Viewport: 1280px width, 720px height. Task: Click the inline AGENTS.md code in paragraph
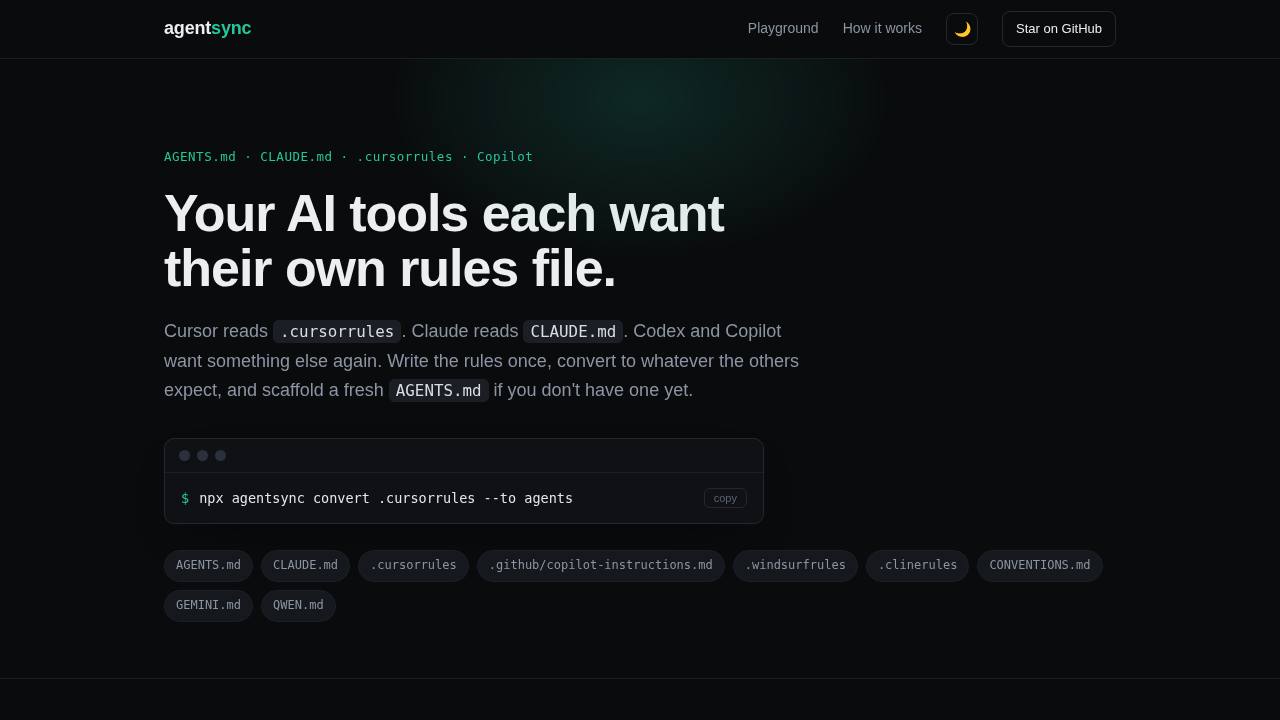pyautogui.click(x=439, y=390)
